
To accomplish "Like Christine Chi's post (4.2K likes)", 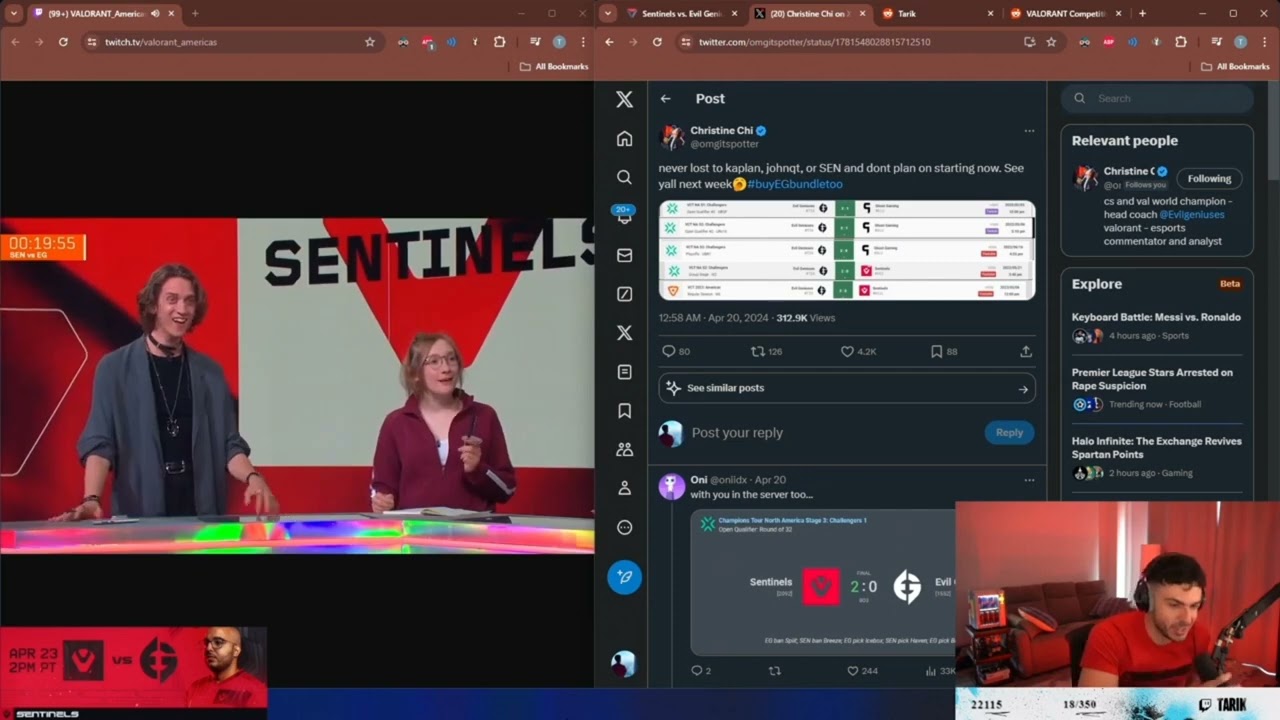I will 846,352.
